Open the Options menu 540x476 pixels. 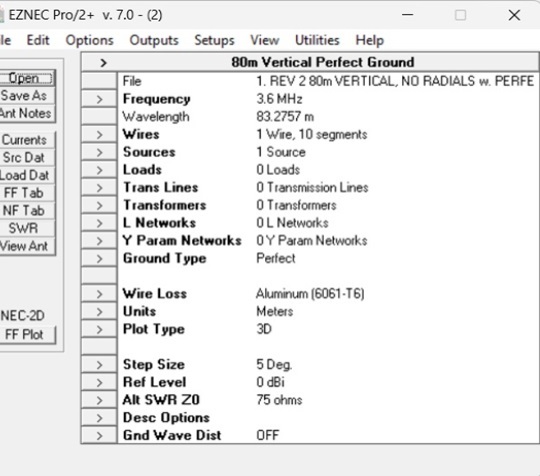click(90, 40)
